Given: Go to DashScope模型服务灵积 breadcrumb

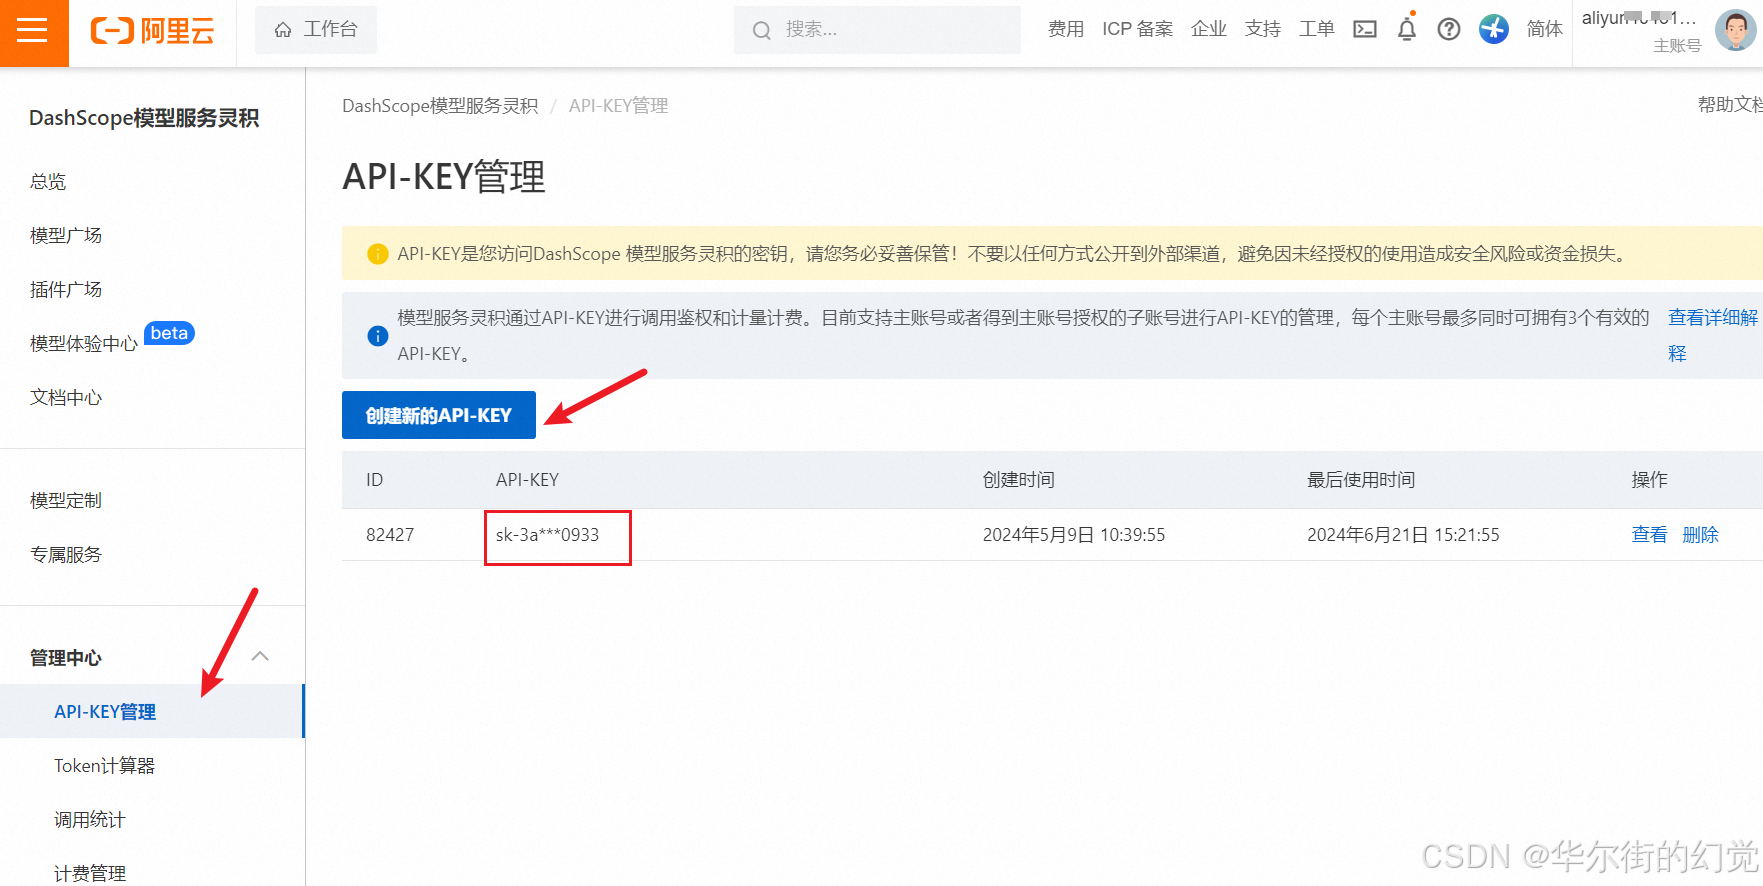Looking at the screenshot, I should pos(440,106).
